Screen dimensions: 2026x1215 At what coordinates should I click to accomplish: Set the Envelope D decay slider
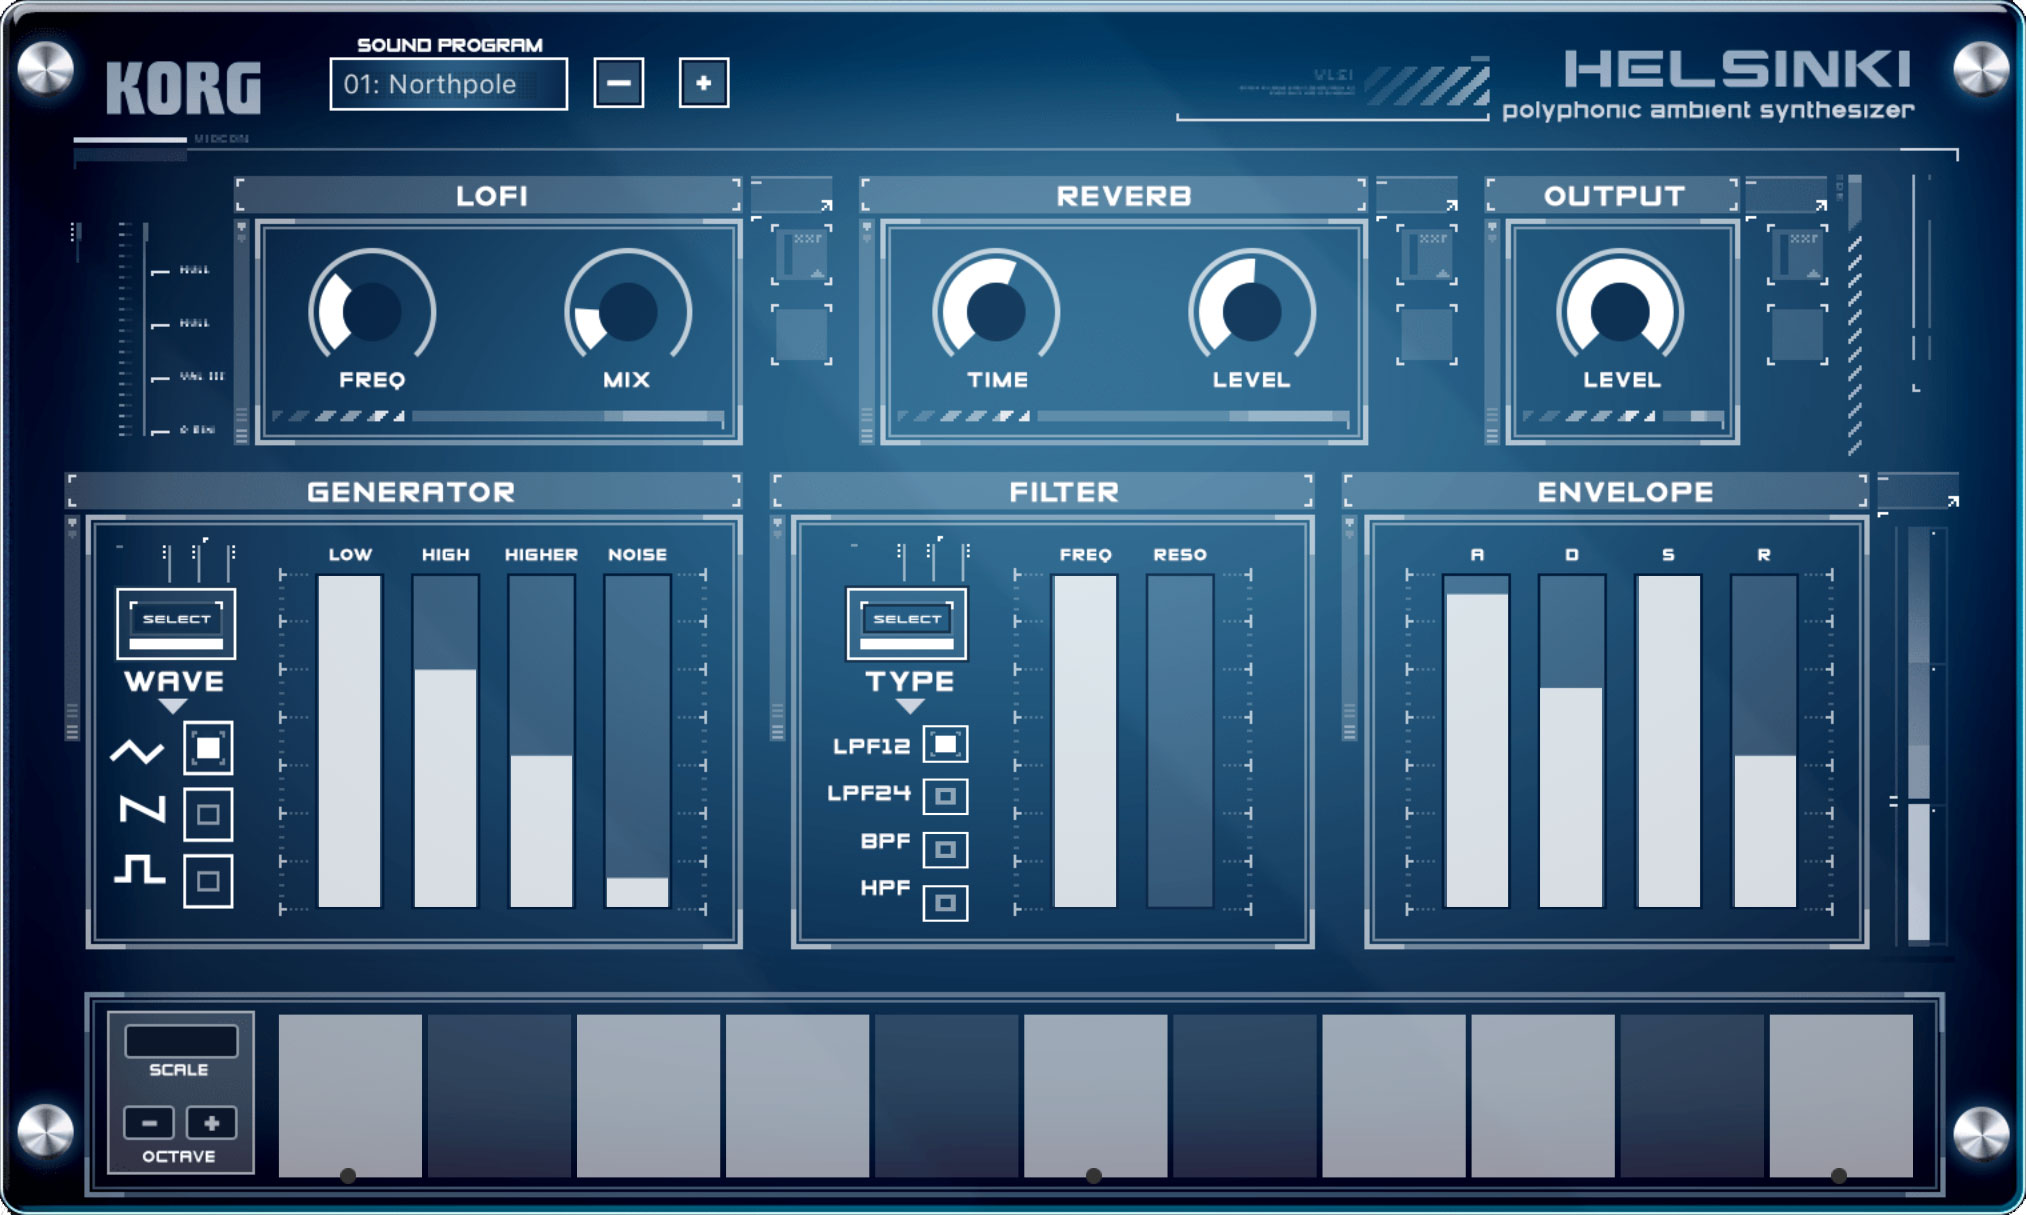[x=1571, y=741]
